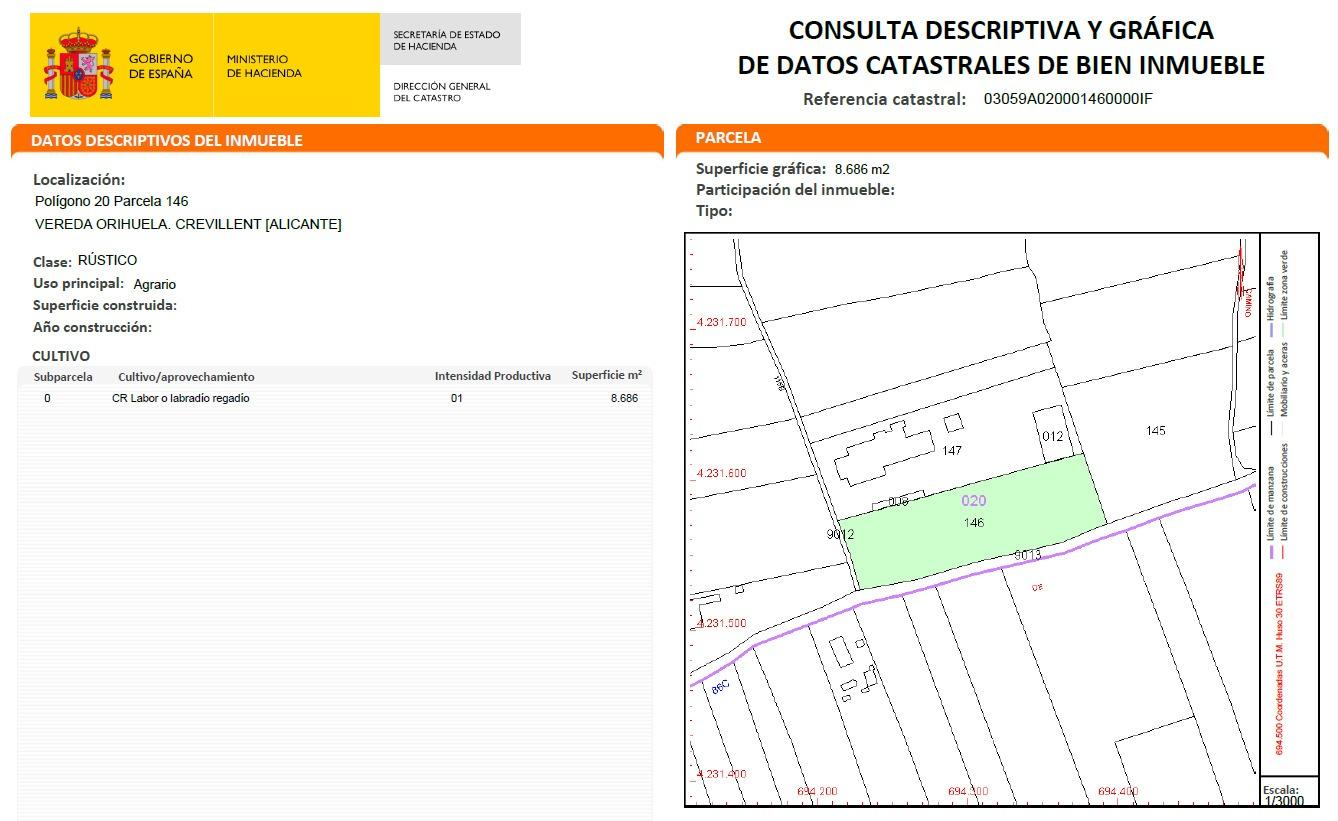
Task: Select the address Vereda Orihuela. Crevillent [Alicante]
Action: tap(188, 224)
